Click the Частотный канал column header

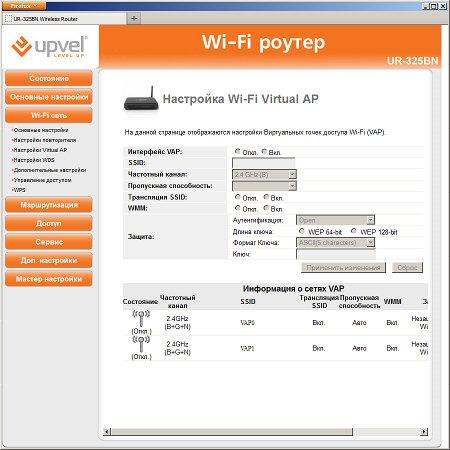pyautogui.click(x=177, y=302)
